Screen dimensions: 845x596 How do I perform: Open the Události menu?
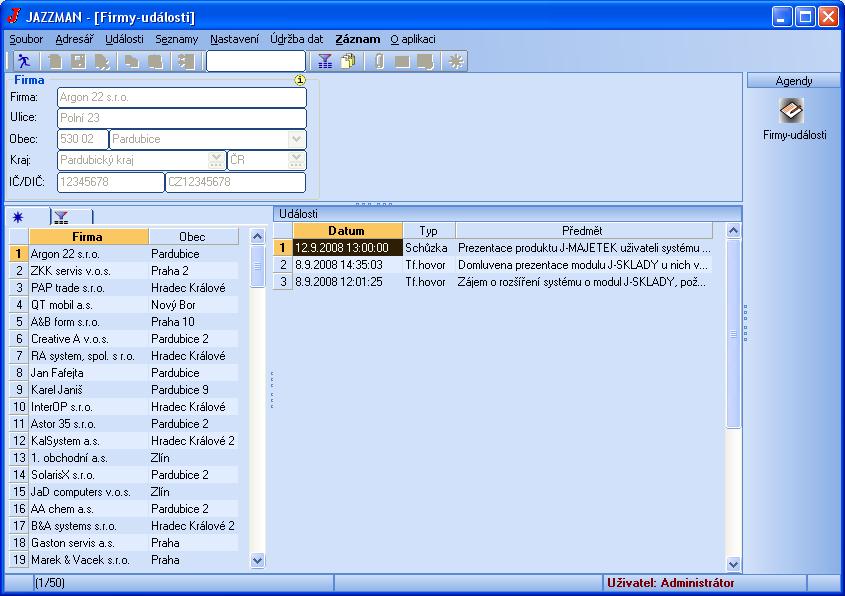pos(124,39)
